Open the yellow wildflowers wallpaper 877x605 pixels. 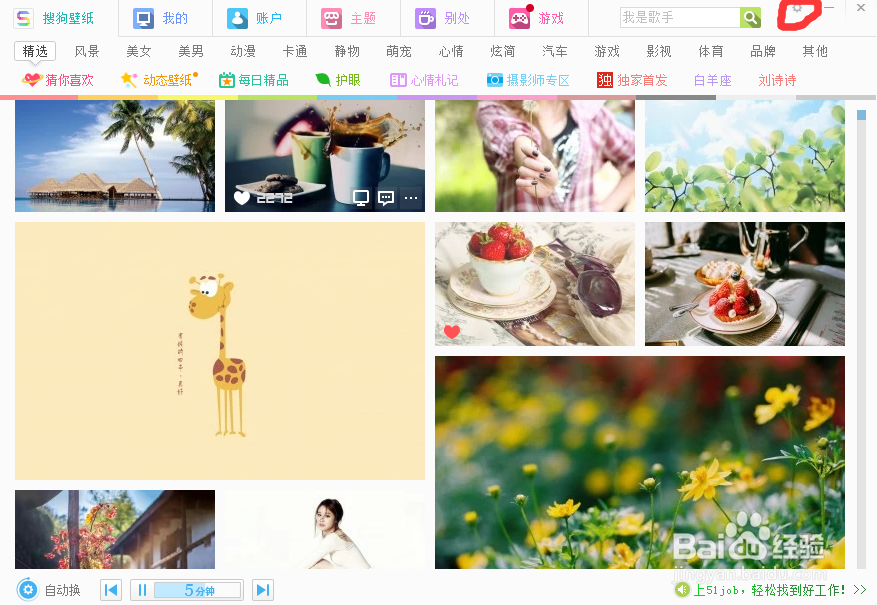click(640, 462)
